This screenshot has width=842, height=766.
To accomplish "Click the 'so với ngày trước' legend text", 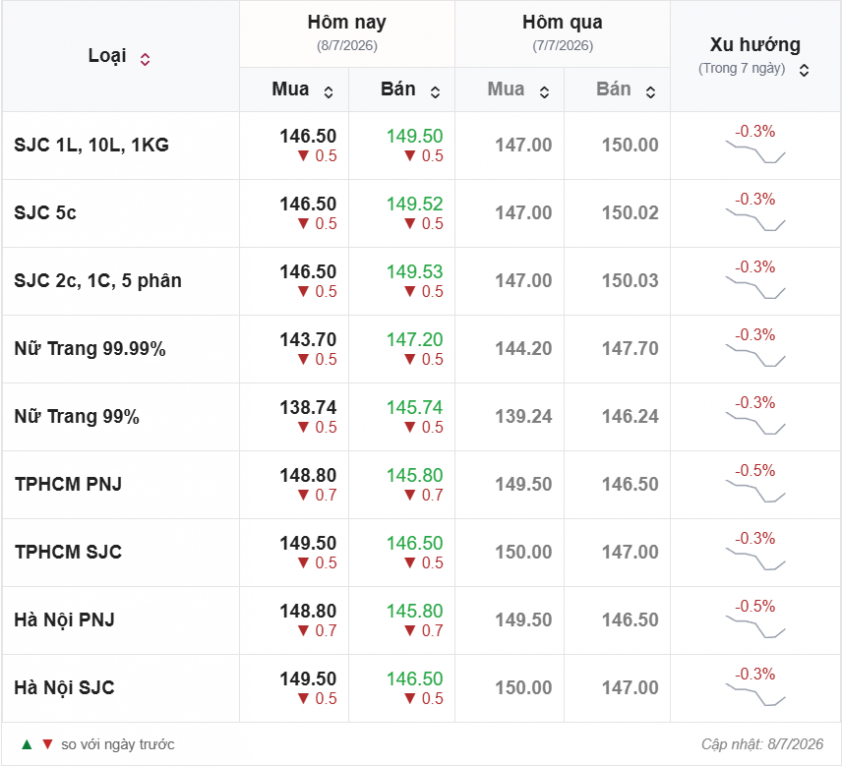I will 118,745.
